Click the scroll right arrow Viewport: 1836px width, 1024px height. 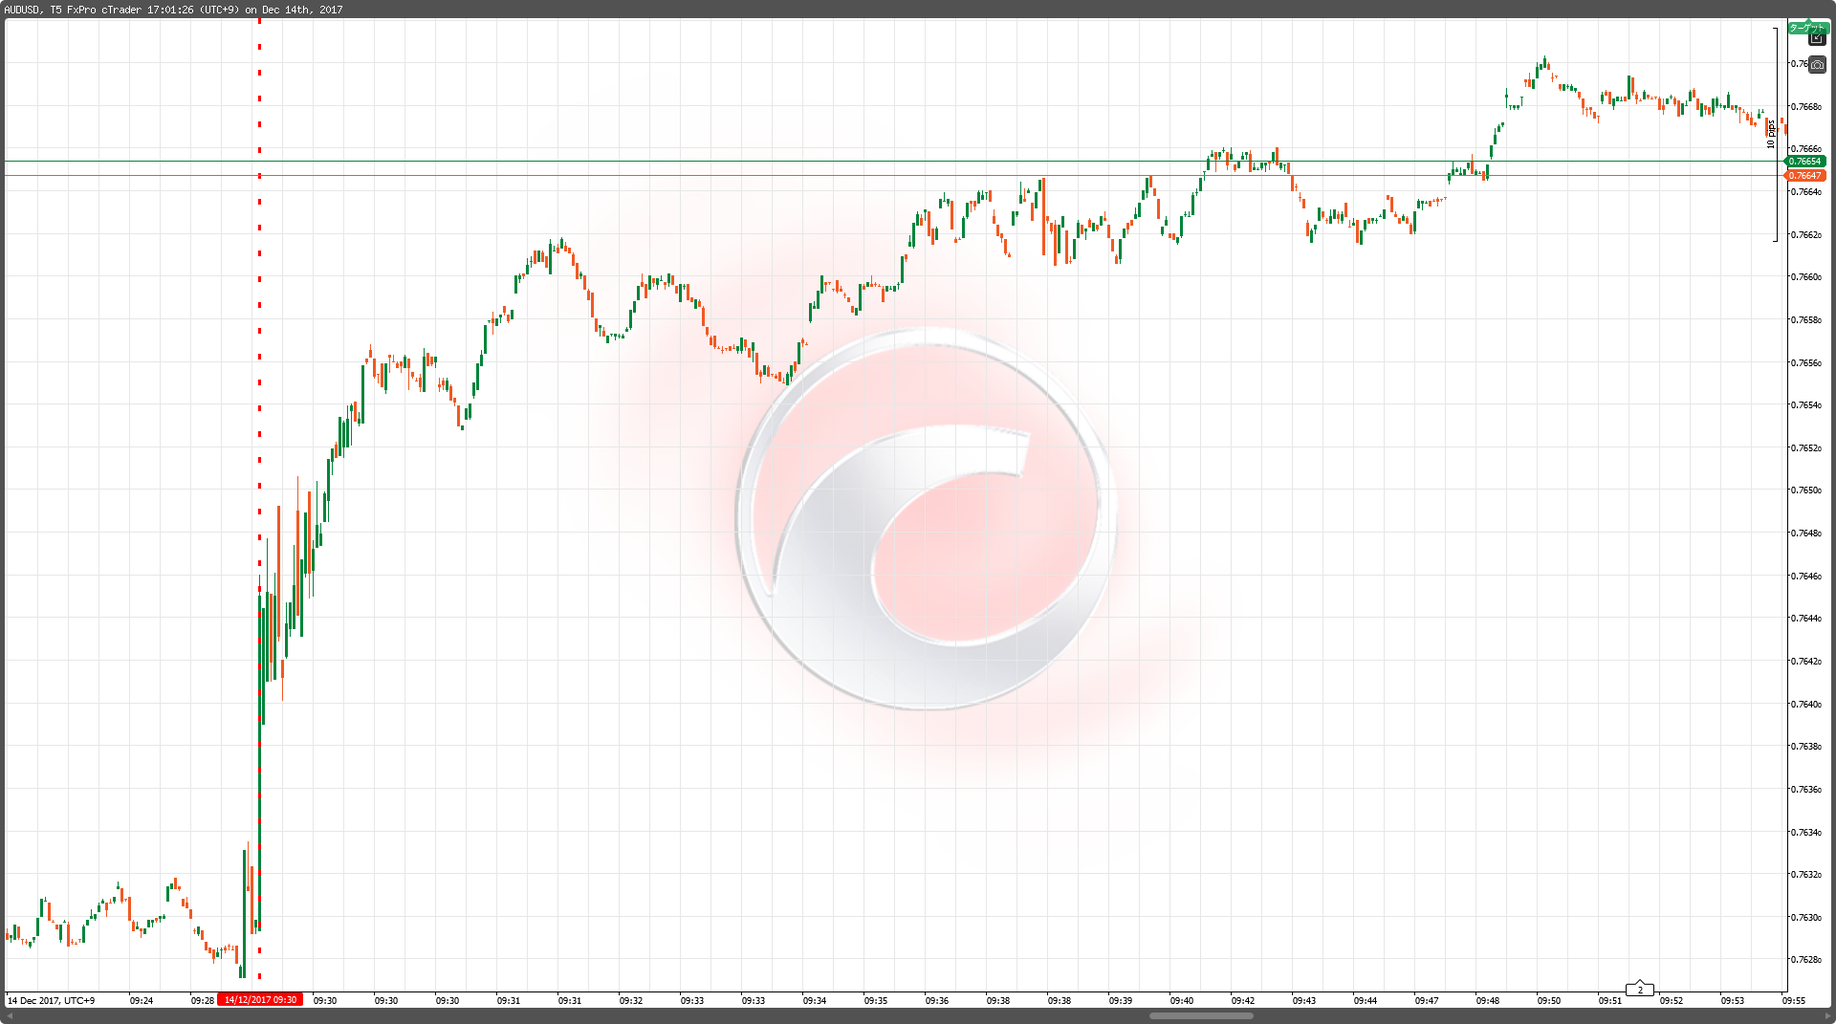[x=1827, y=1016]
